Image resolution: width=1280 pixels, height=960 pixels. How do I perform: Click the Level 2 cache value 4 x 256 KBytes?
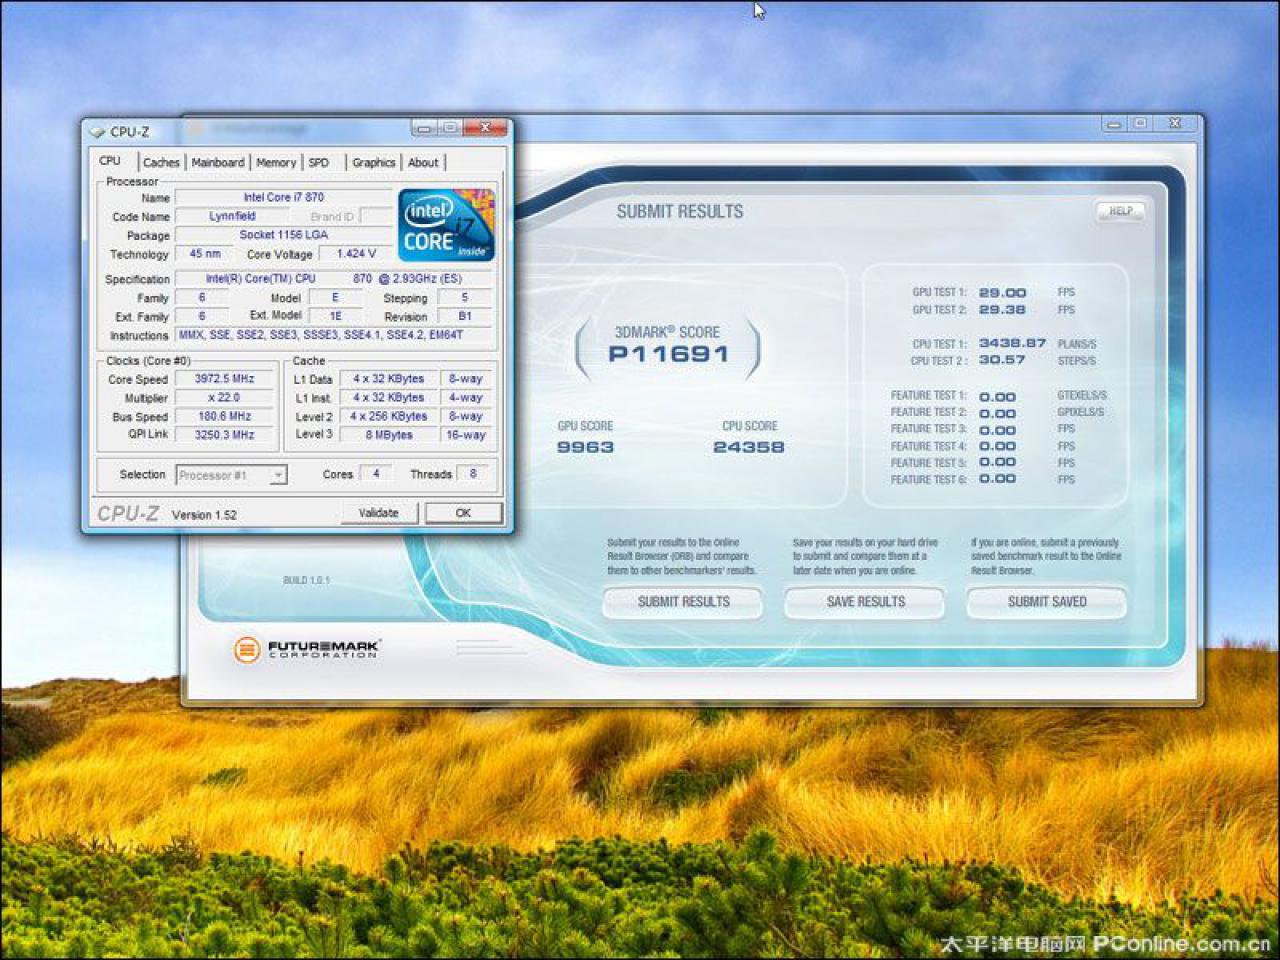[x=389, y=416]
